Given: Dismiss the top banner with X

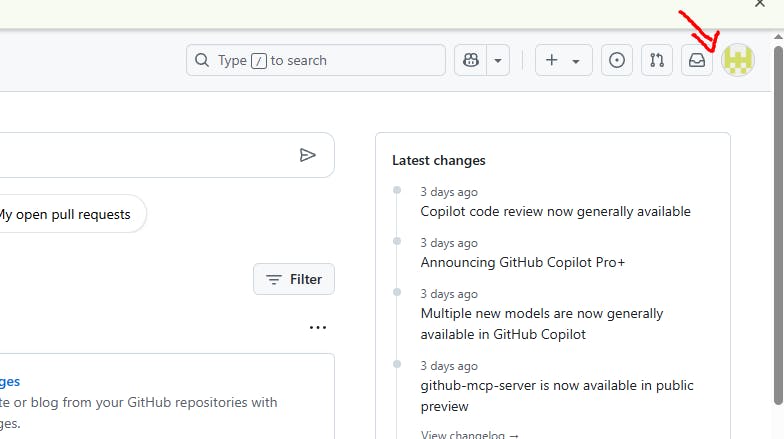Looking at the screenshot, I should click(760, 4).
